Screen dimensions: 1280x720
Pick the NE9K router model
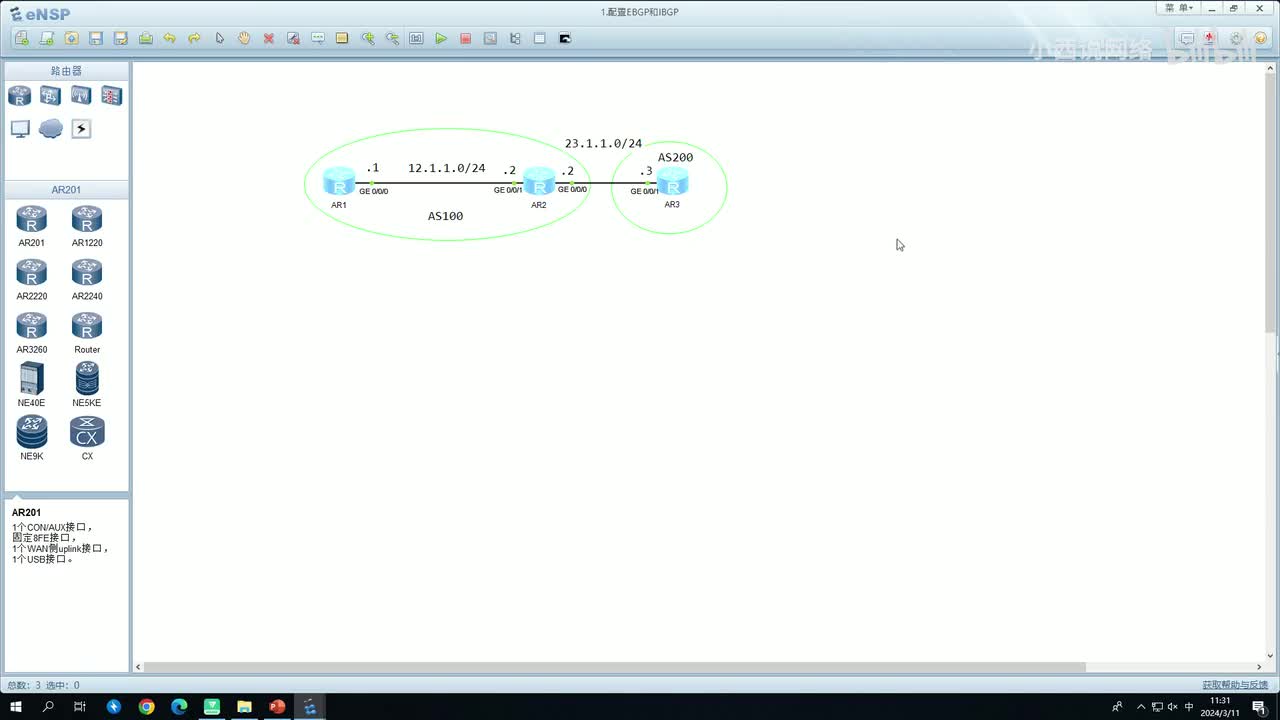(x=31, y=438)
